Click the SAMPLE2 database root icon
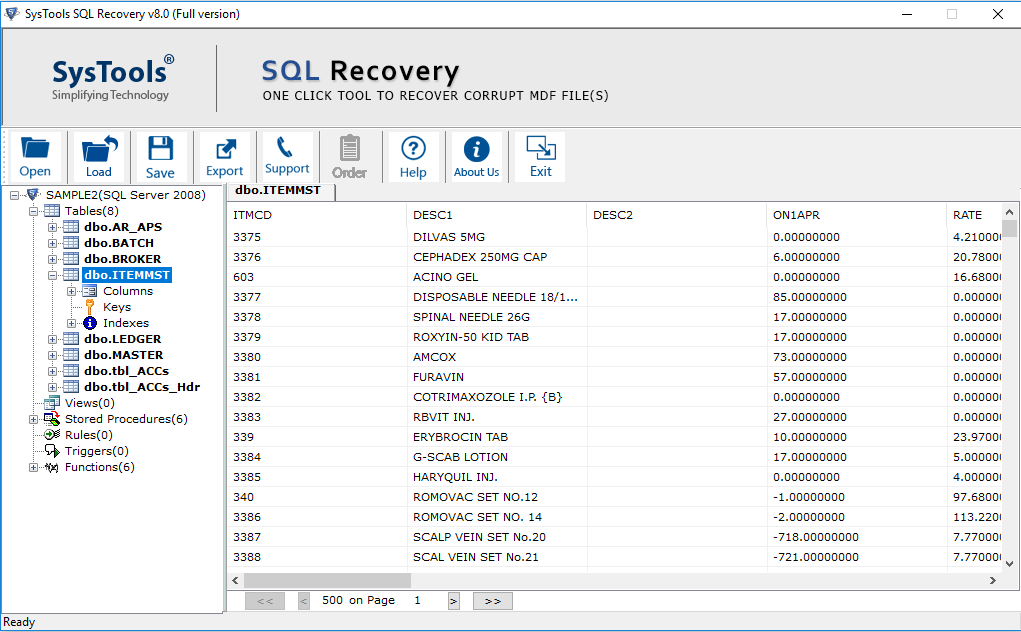Viewport: 1021px width, 632px height. pos(33,195)
